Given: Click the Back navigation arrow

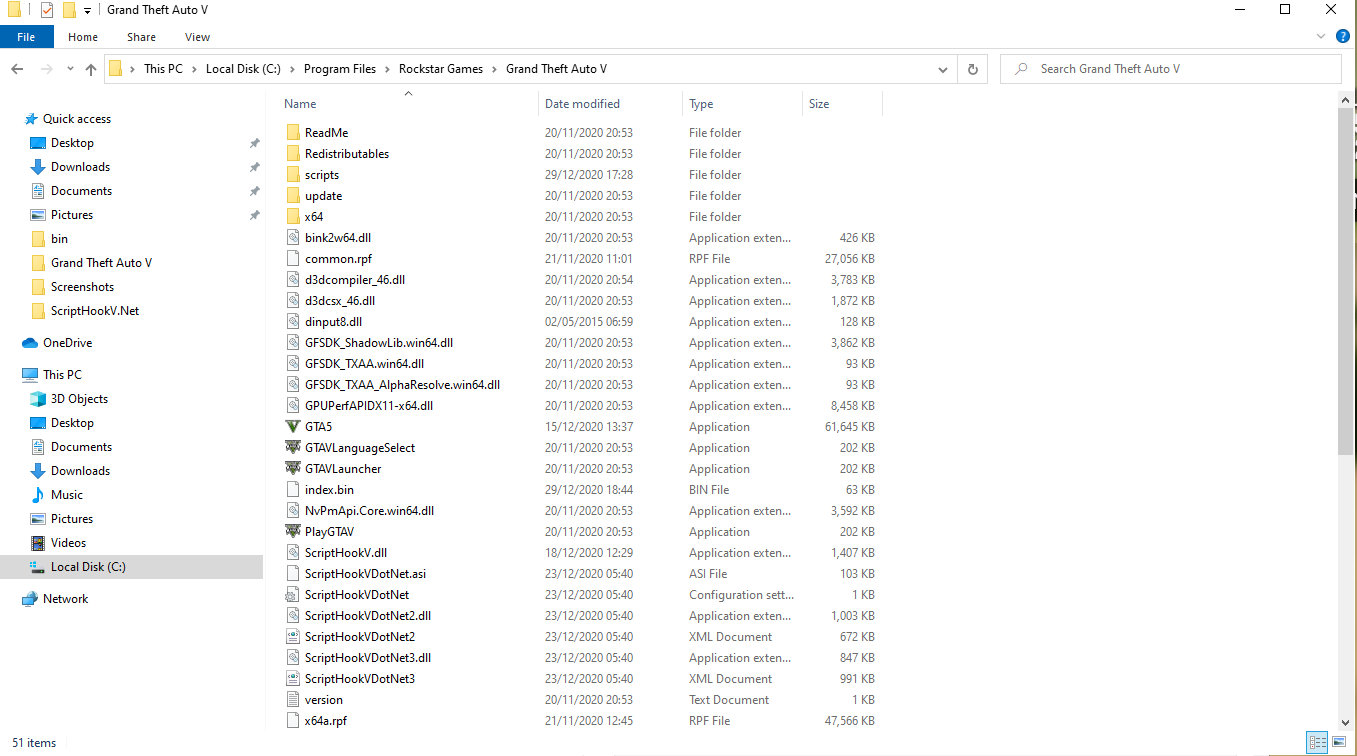Looking at the screenshot, I should point(17,69).
